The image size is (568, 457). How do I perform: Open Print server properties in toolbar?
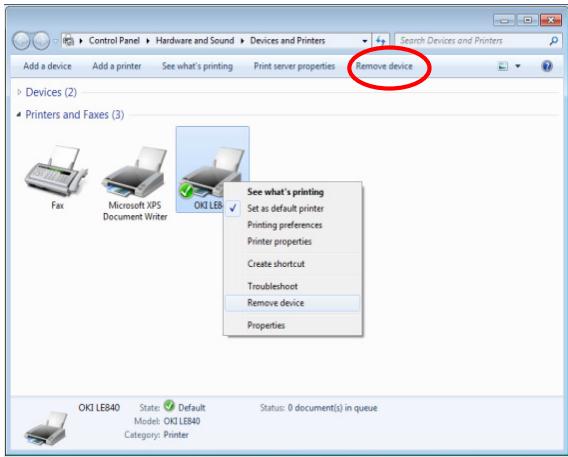click(294, 66)
